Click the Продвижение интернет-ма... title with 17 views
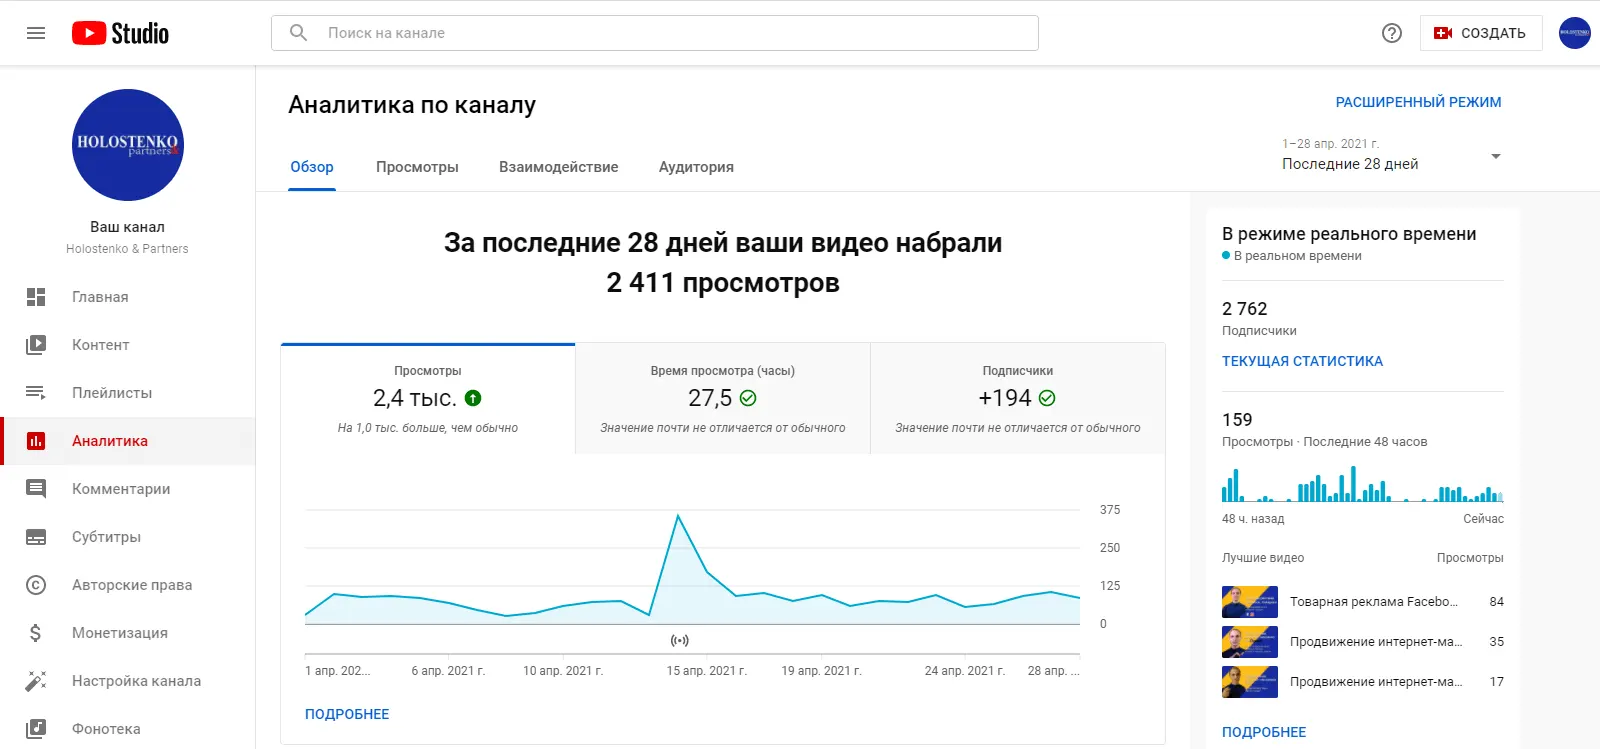The height and width of the screenshot is (749, 1600). (x=1376, y=682)
